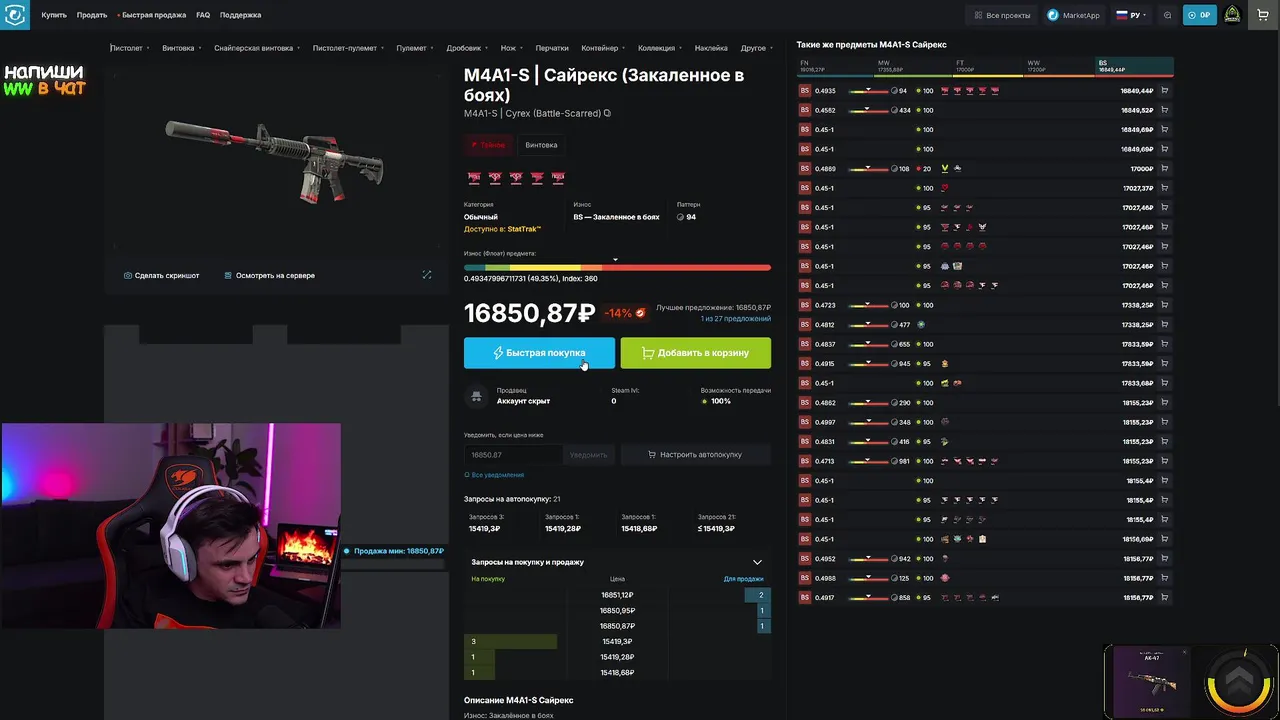Screen dimensions: 1280x720
Task: Open the Все уведомления link
Action: [494, 475]
